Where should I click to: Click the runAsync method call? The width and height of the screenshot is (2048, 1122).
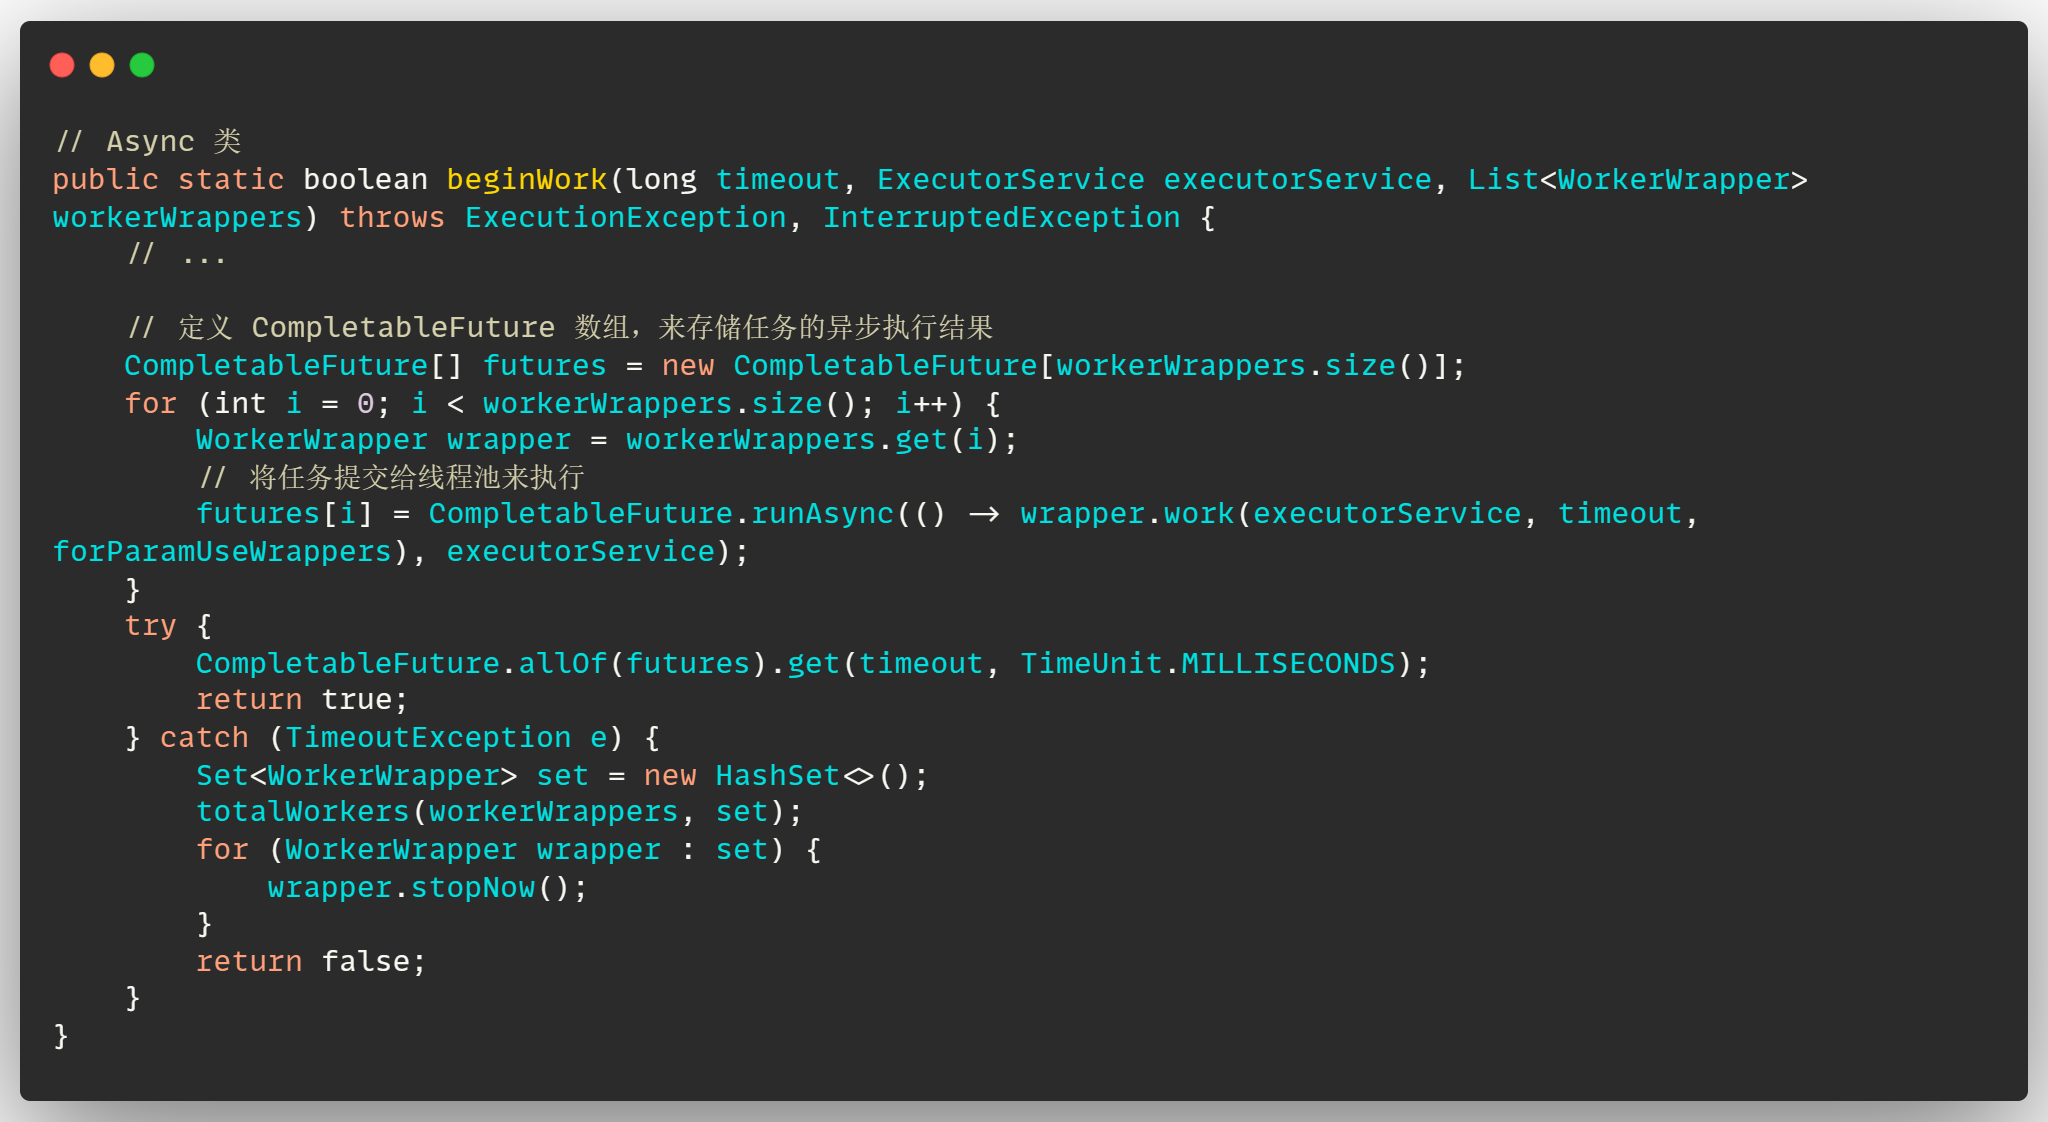pyautogui.click(x=822, y=514)
